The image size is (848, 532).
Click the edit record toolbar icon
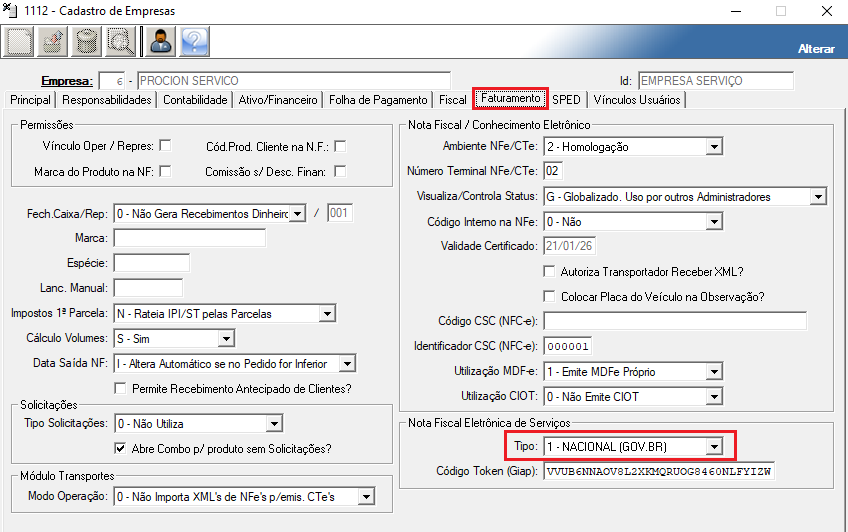pyautogui.click(x=54, y=41)
